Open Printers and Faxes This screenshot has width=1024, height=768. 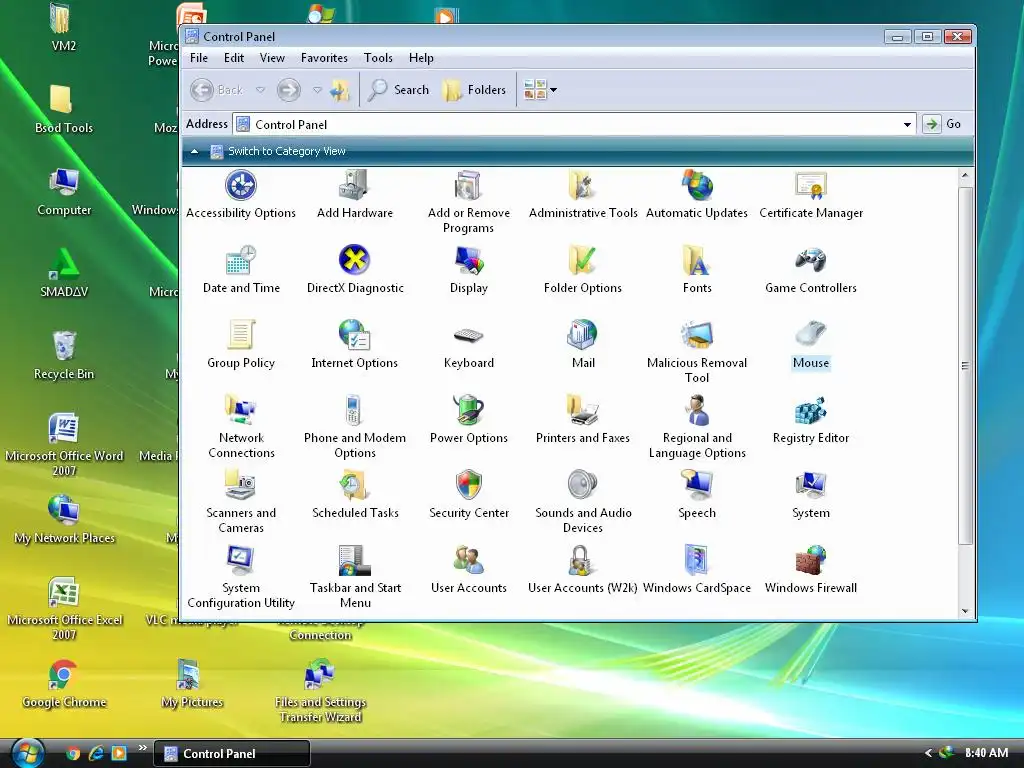point(583,420)
